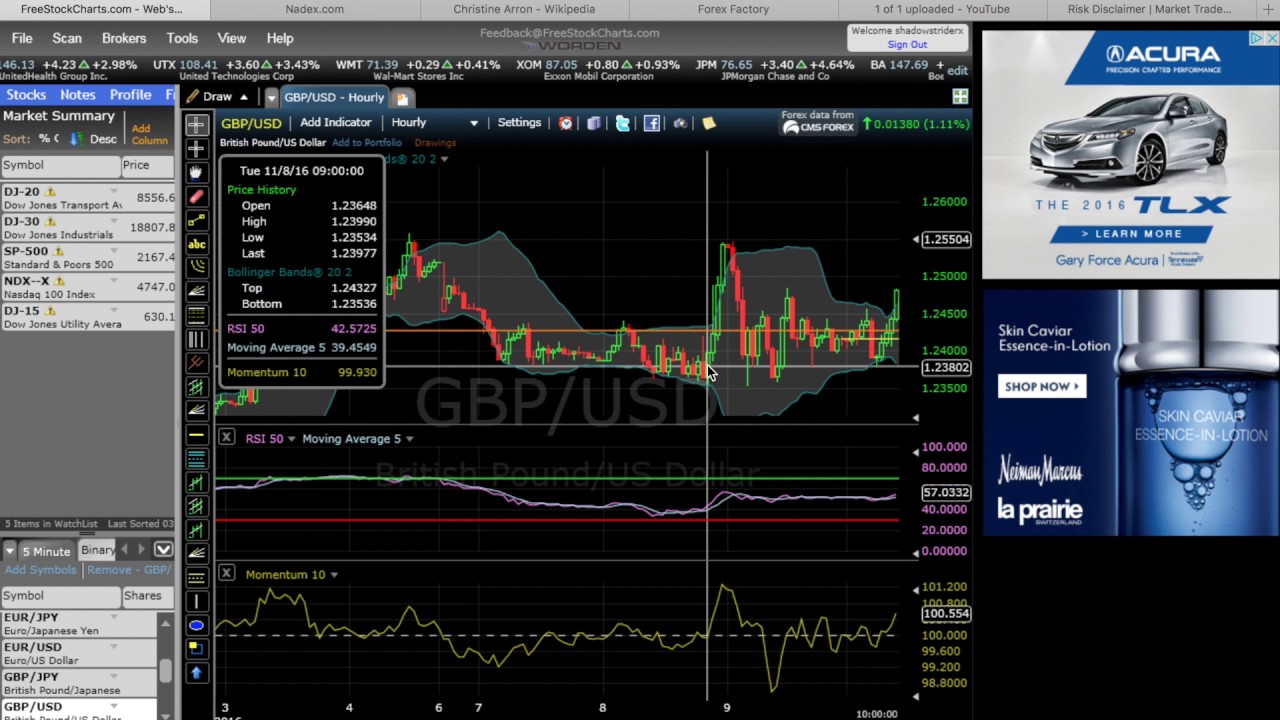The image size is (1280, 720).
Task: Expand Momentum 10 options arrow
Action: [333, 575]
